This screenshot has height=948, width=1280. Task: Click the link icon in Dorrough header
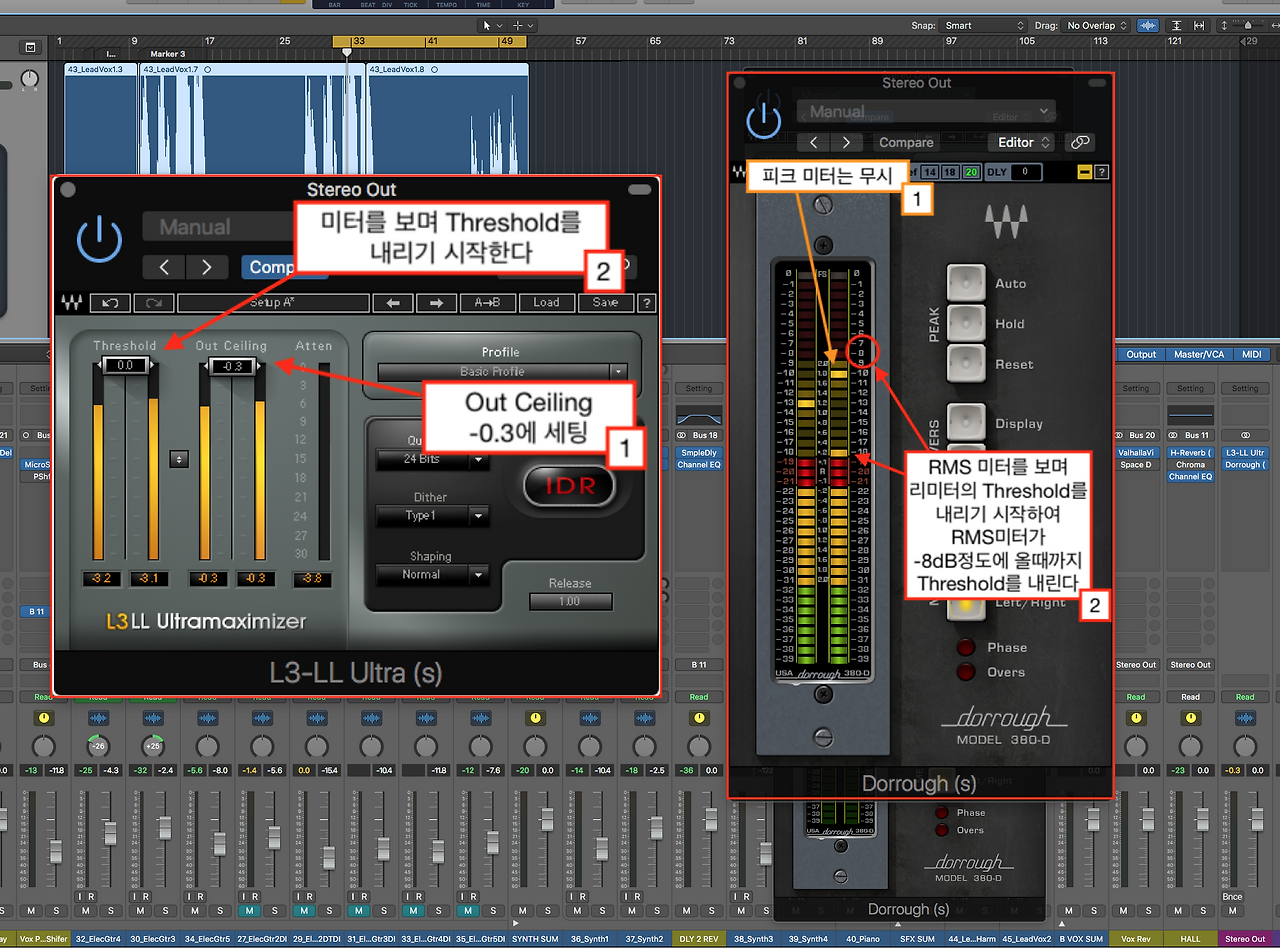[1079, 143]
